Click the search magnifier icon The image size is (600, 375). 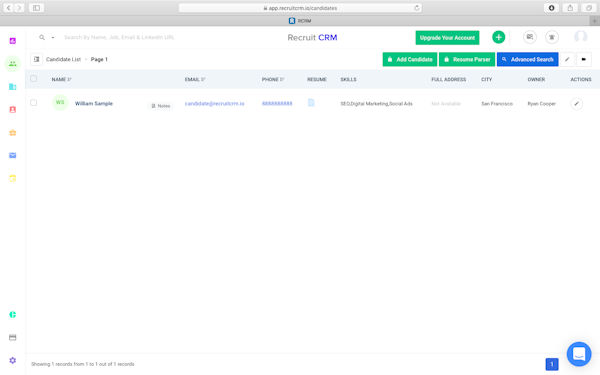pyautogui.click(x=42, y=37)
